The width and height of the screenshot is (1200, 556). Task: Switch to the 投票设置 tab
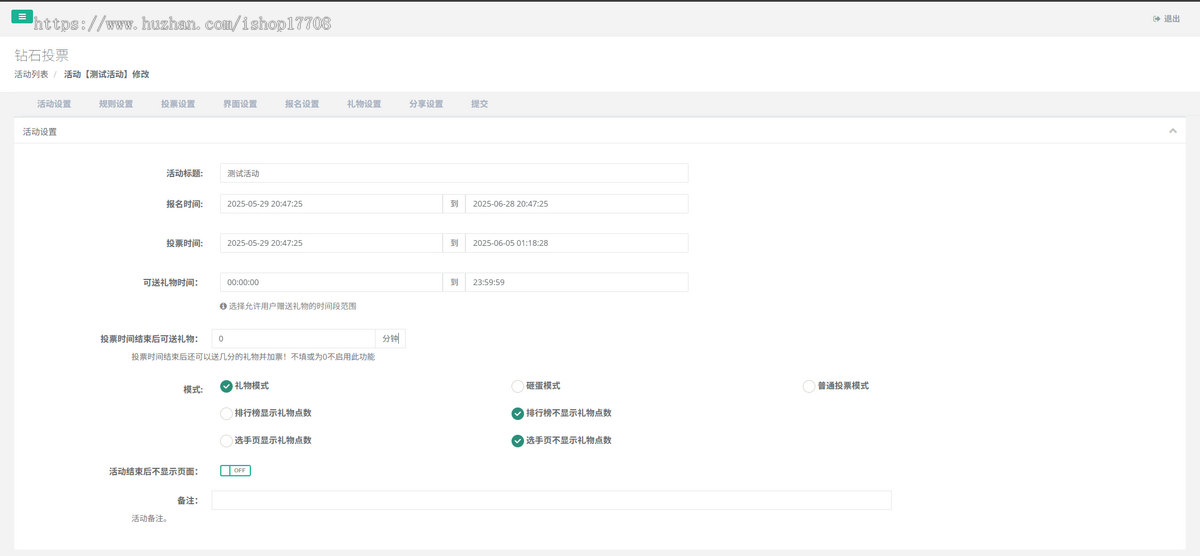click(178, 104)
